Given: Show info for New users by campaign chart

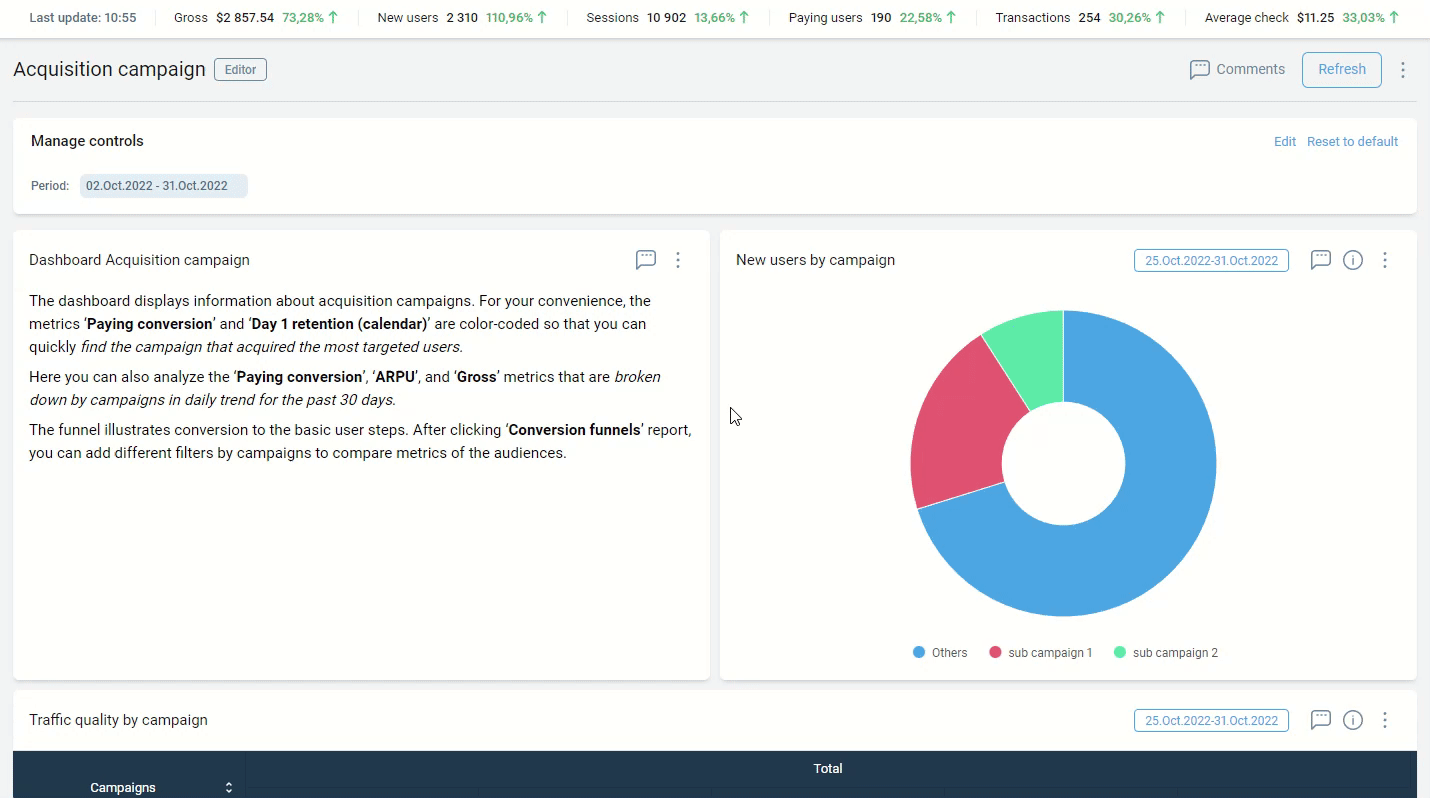Looking at the screenshot, I should point(1353,260).
